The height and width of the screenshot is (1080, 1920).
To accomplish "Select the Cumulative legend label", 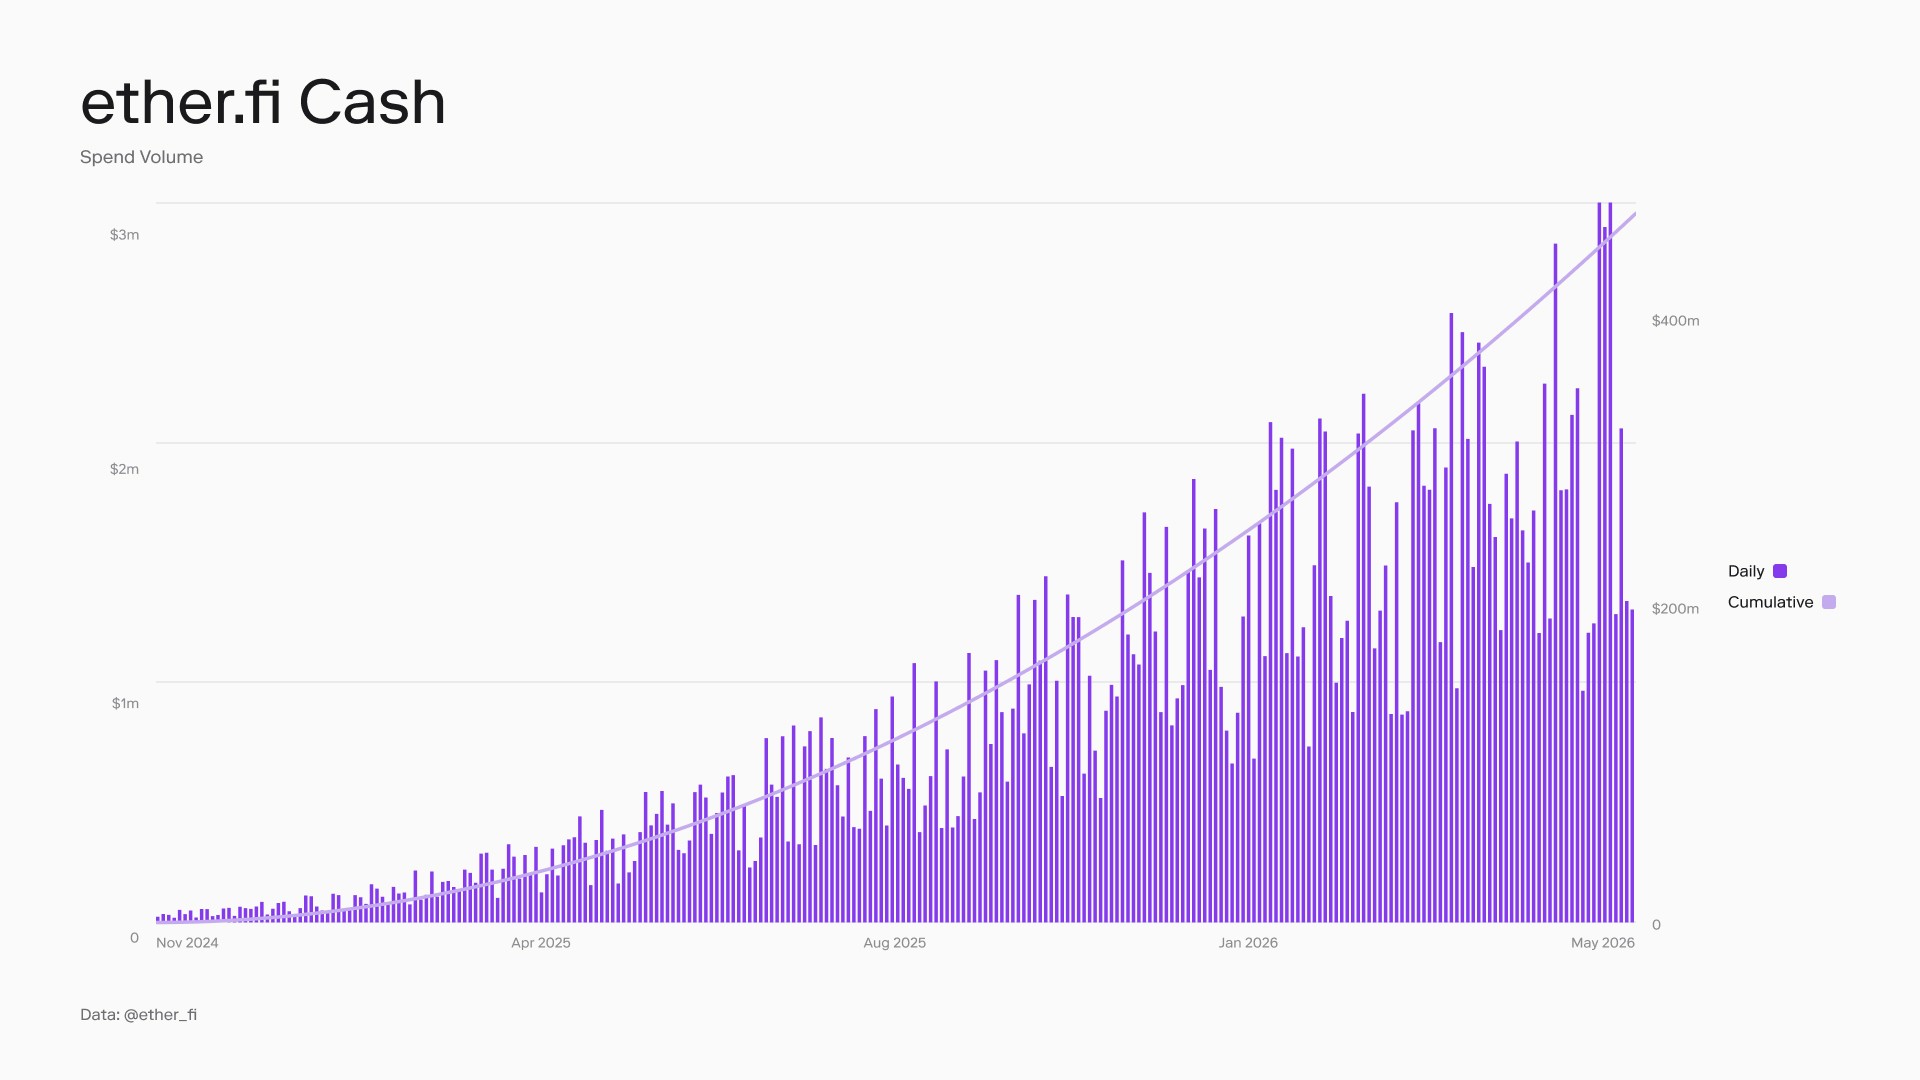I will pos(1770,602).
